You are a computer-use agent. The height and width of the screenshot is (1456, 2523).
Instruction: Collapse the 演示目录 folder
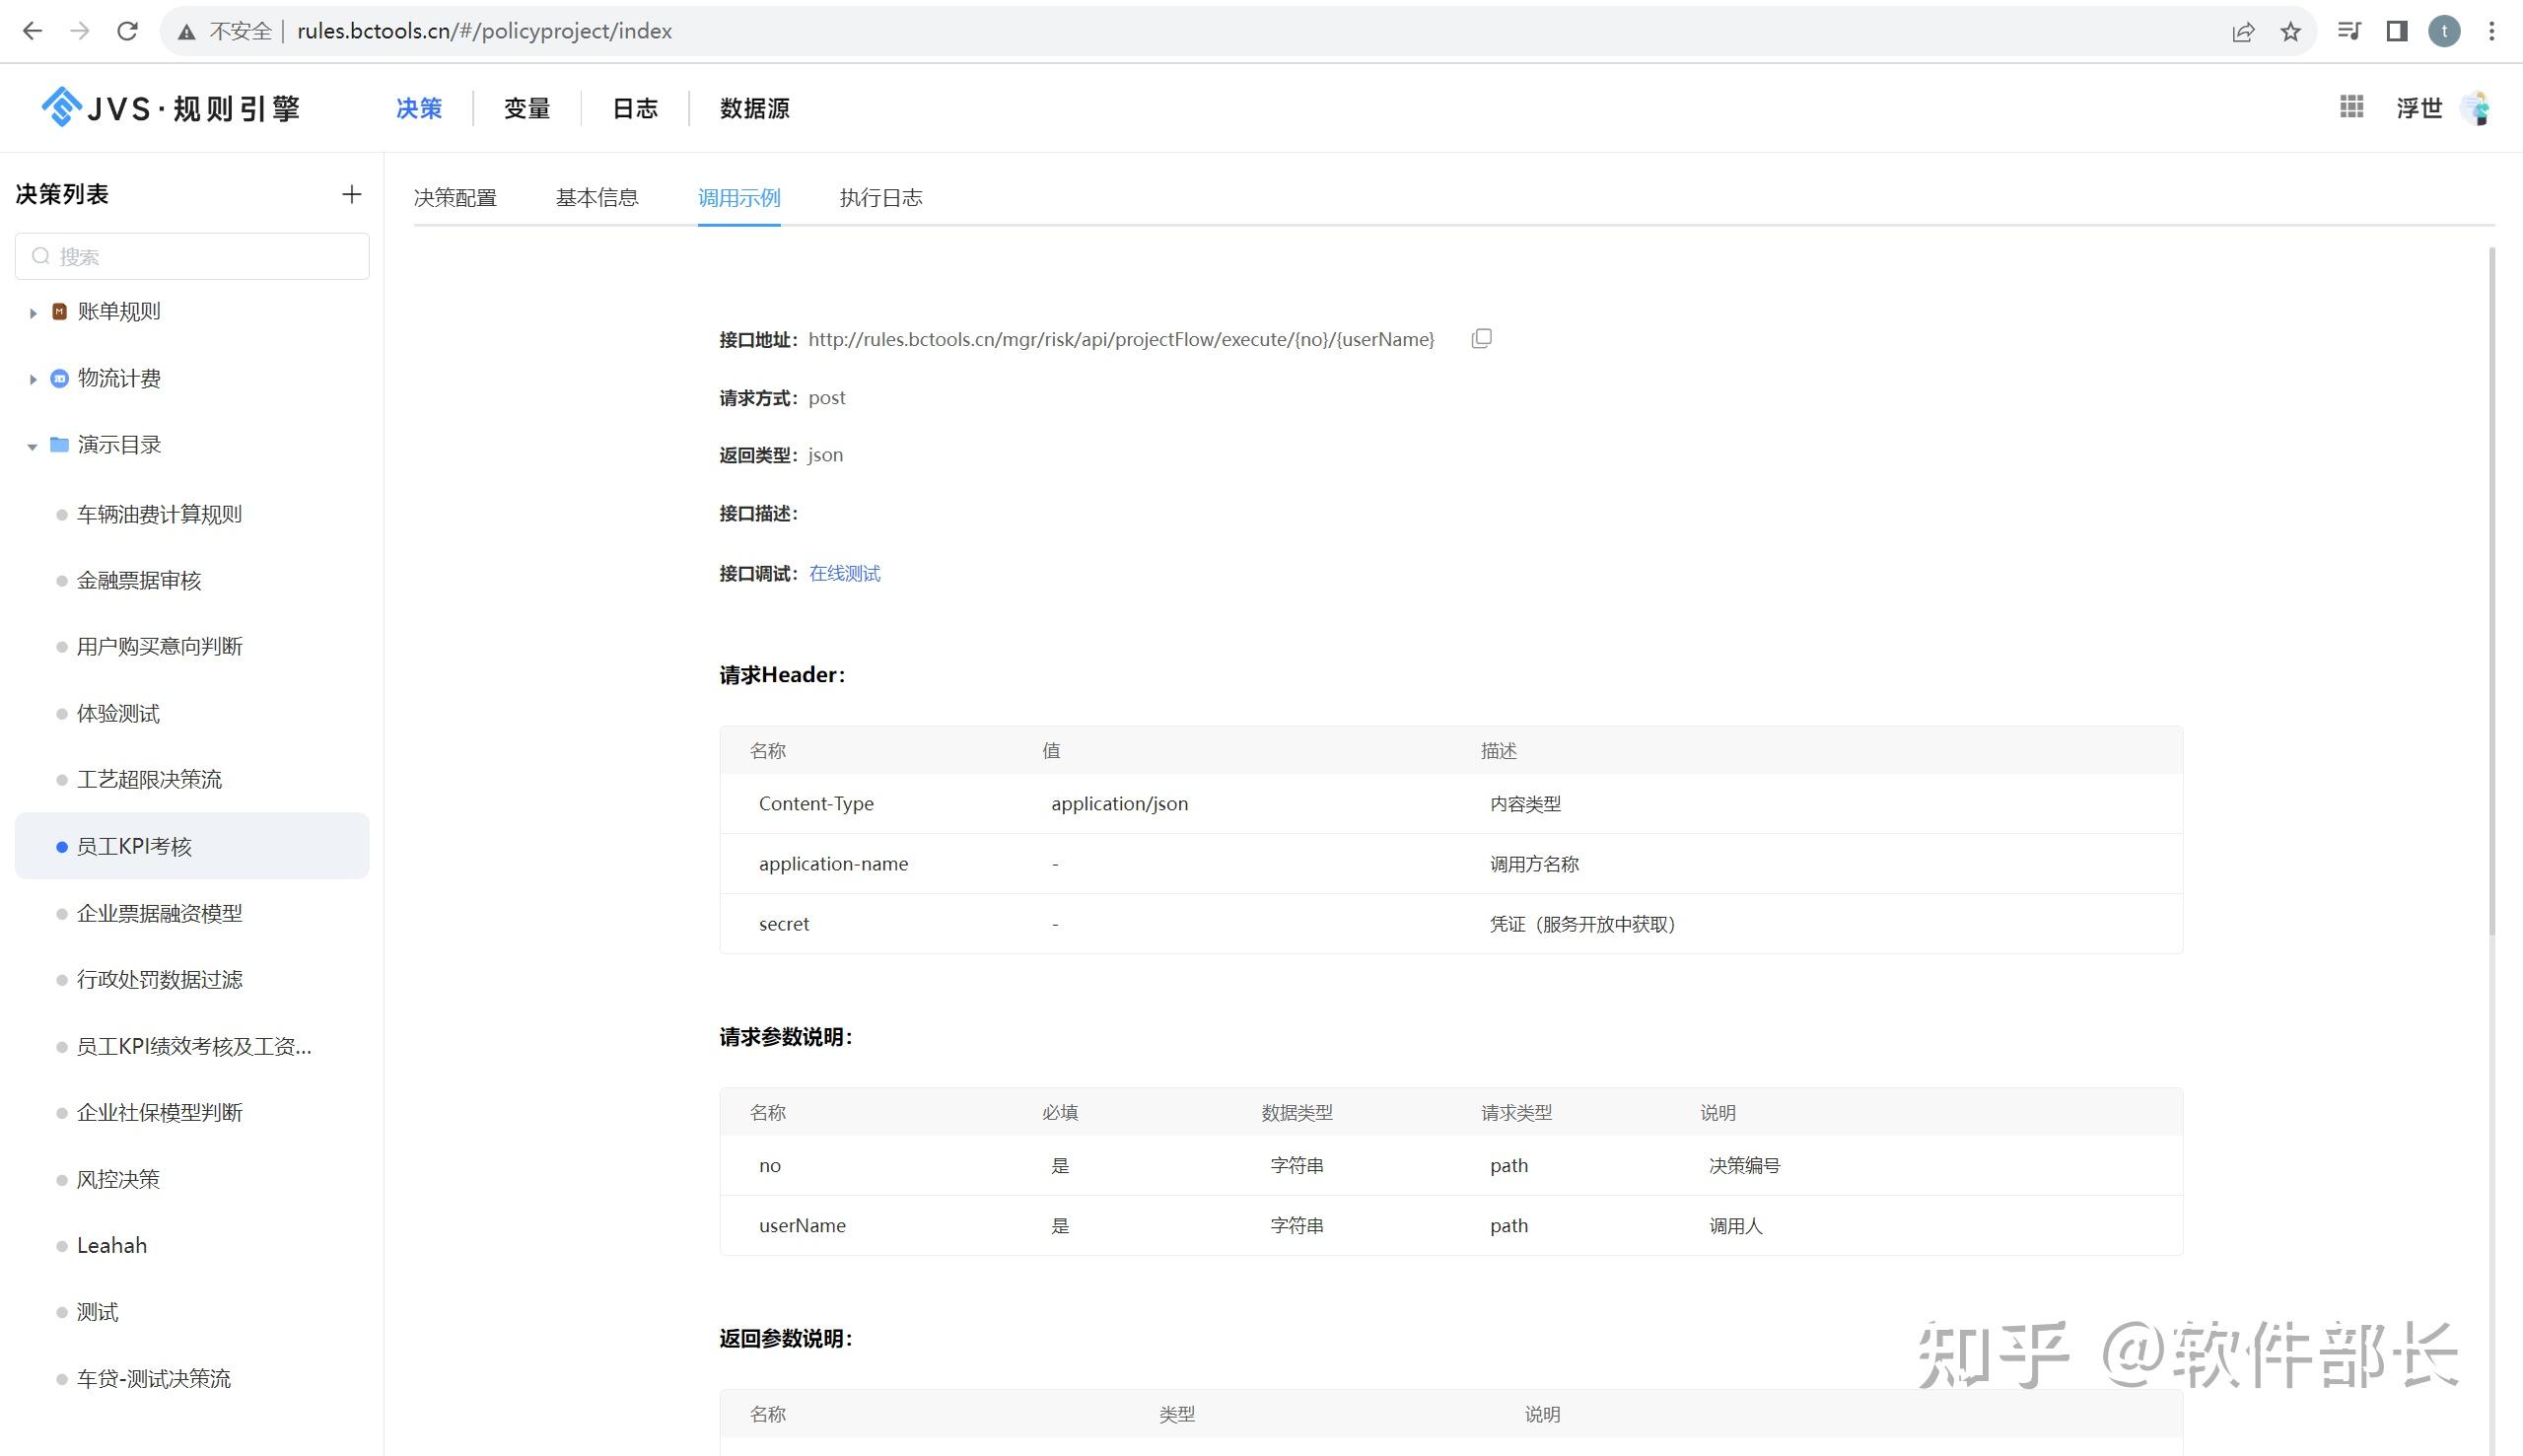click(31, 445)
